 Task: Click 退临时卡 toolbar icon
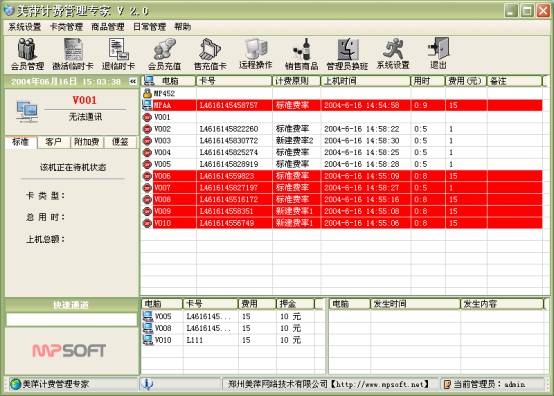click(x=119, y=54)
